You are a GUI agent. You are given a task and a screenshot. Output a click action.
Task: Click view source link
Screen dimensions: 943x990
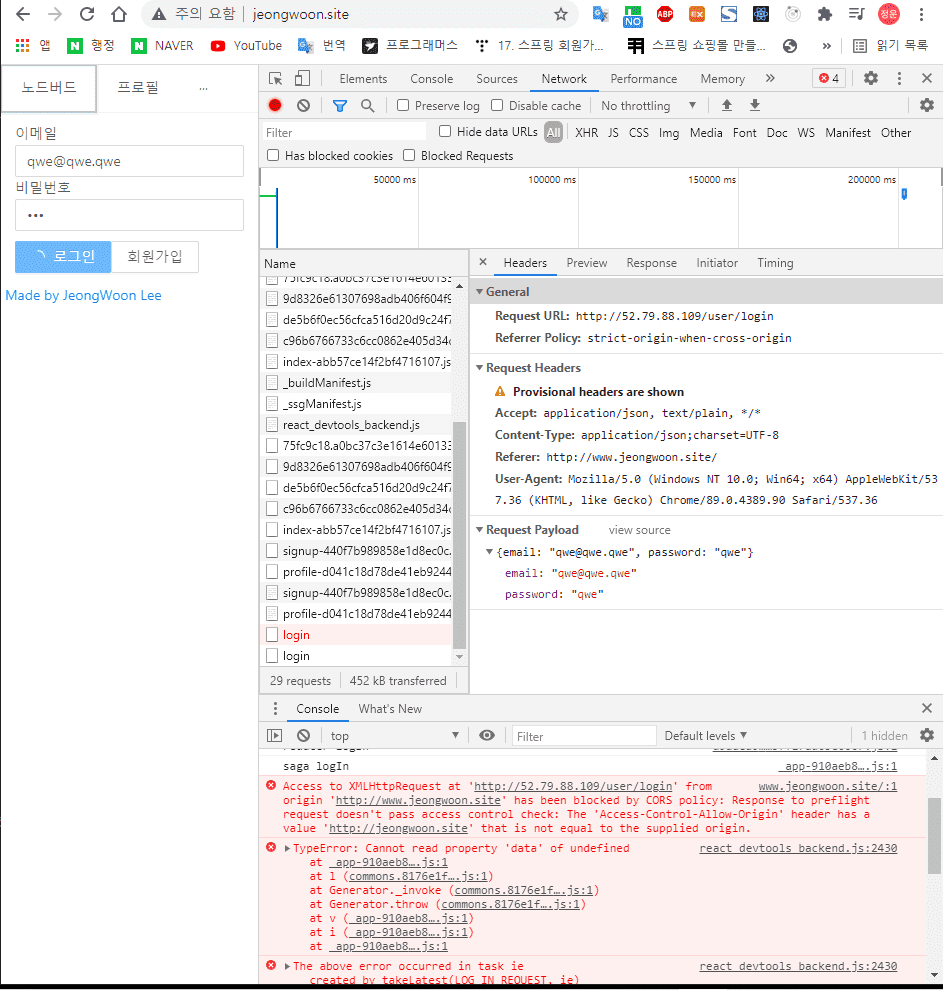(x=639, y=530)
